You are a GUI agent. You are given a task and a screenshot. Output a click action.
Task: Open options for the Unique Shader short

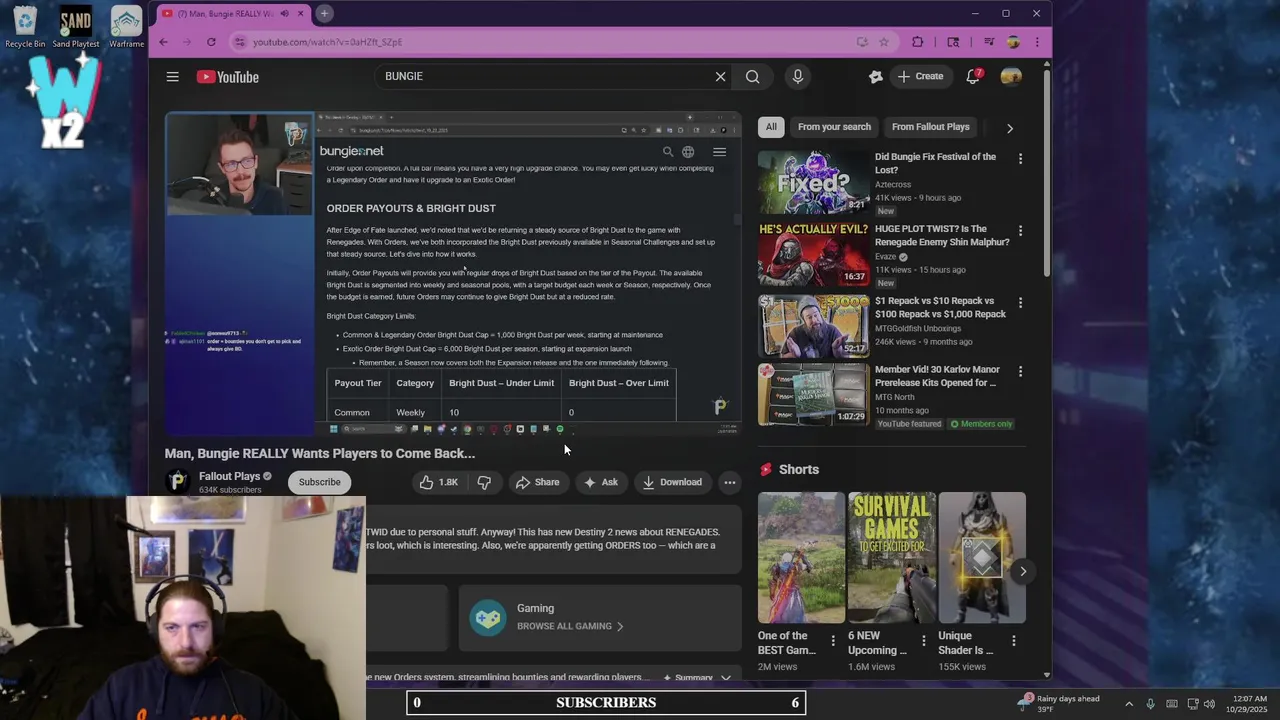(1013, 641)
